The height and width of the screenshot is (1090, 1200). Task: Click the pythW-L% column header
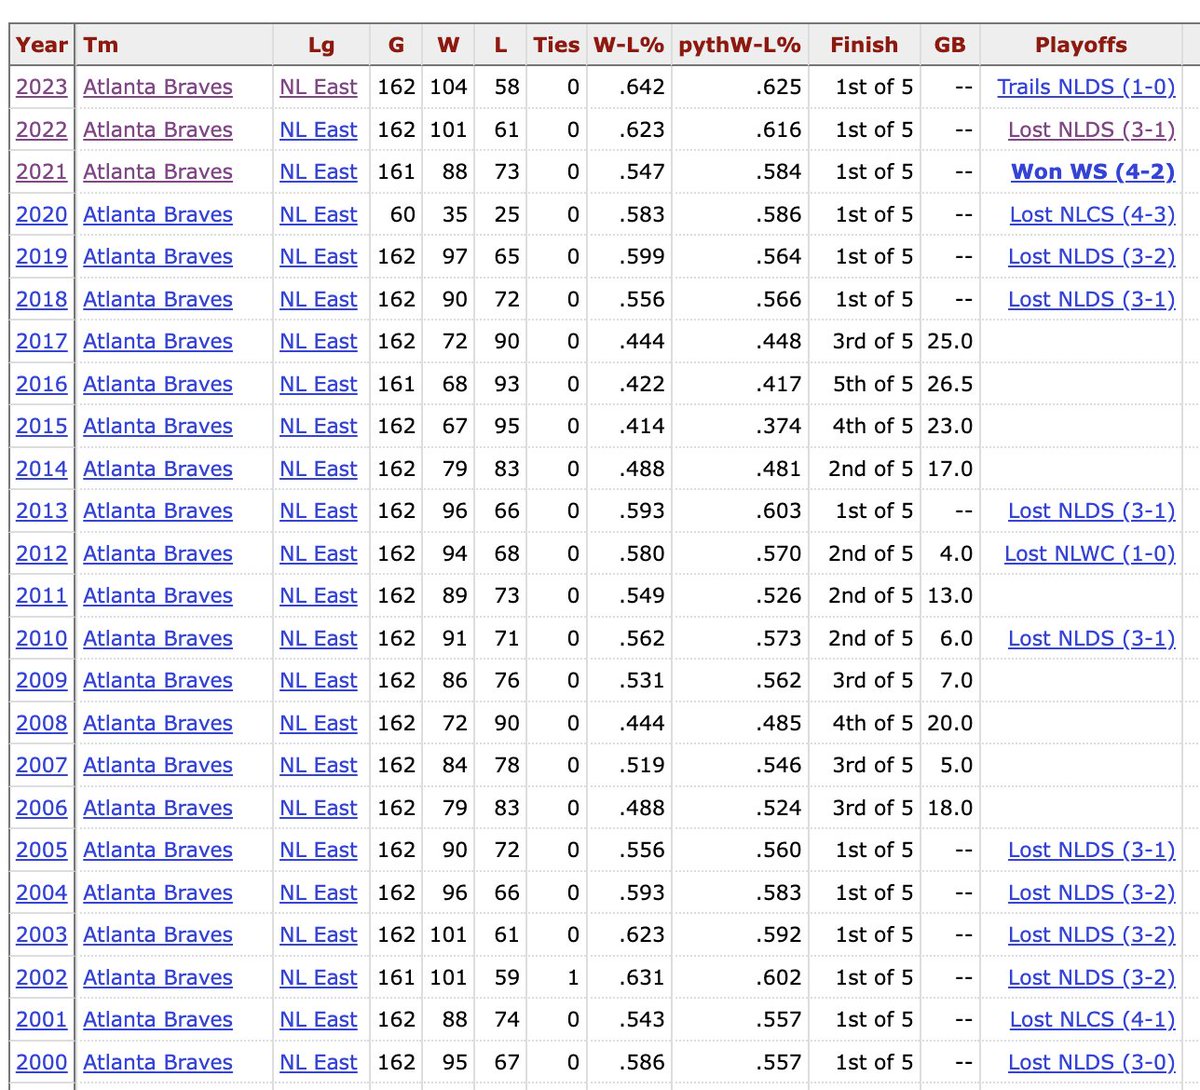point(739,45)
